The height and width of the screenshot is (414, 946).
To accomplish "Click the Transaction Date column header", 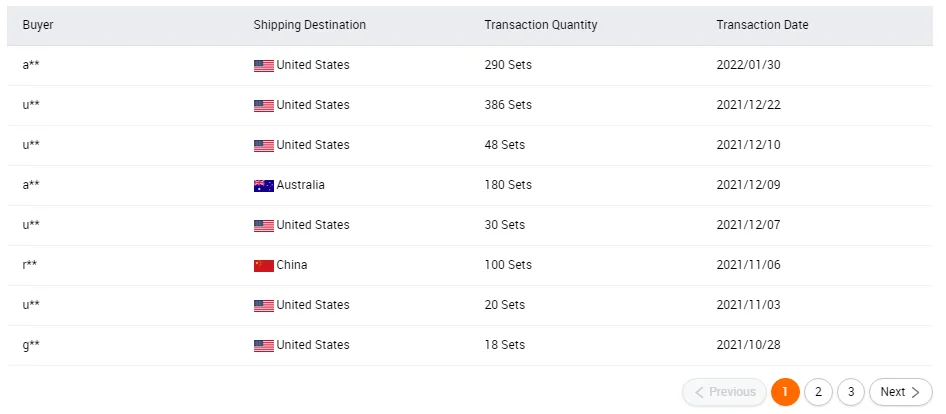I will coord(762,25).
